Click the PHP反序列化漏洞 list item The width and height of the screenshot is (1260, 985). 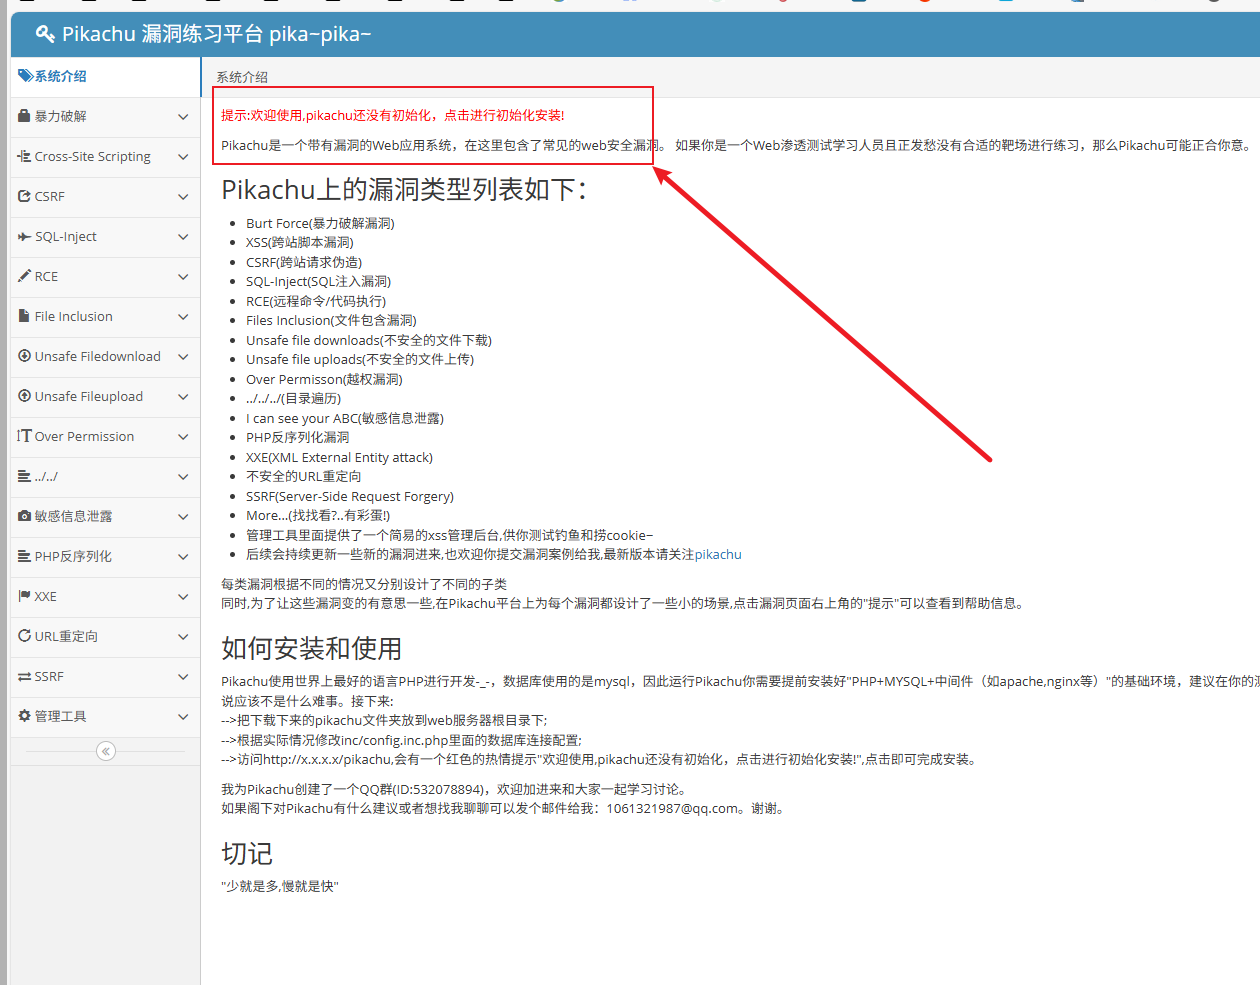[x=298, y=437]
